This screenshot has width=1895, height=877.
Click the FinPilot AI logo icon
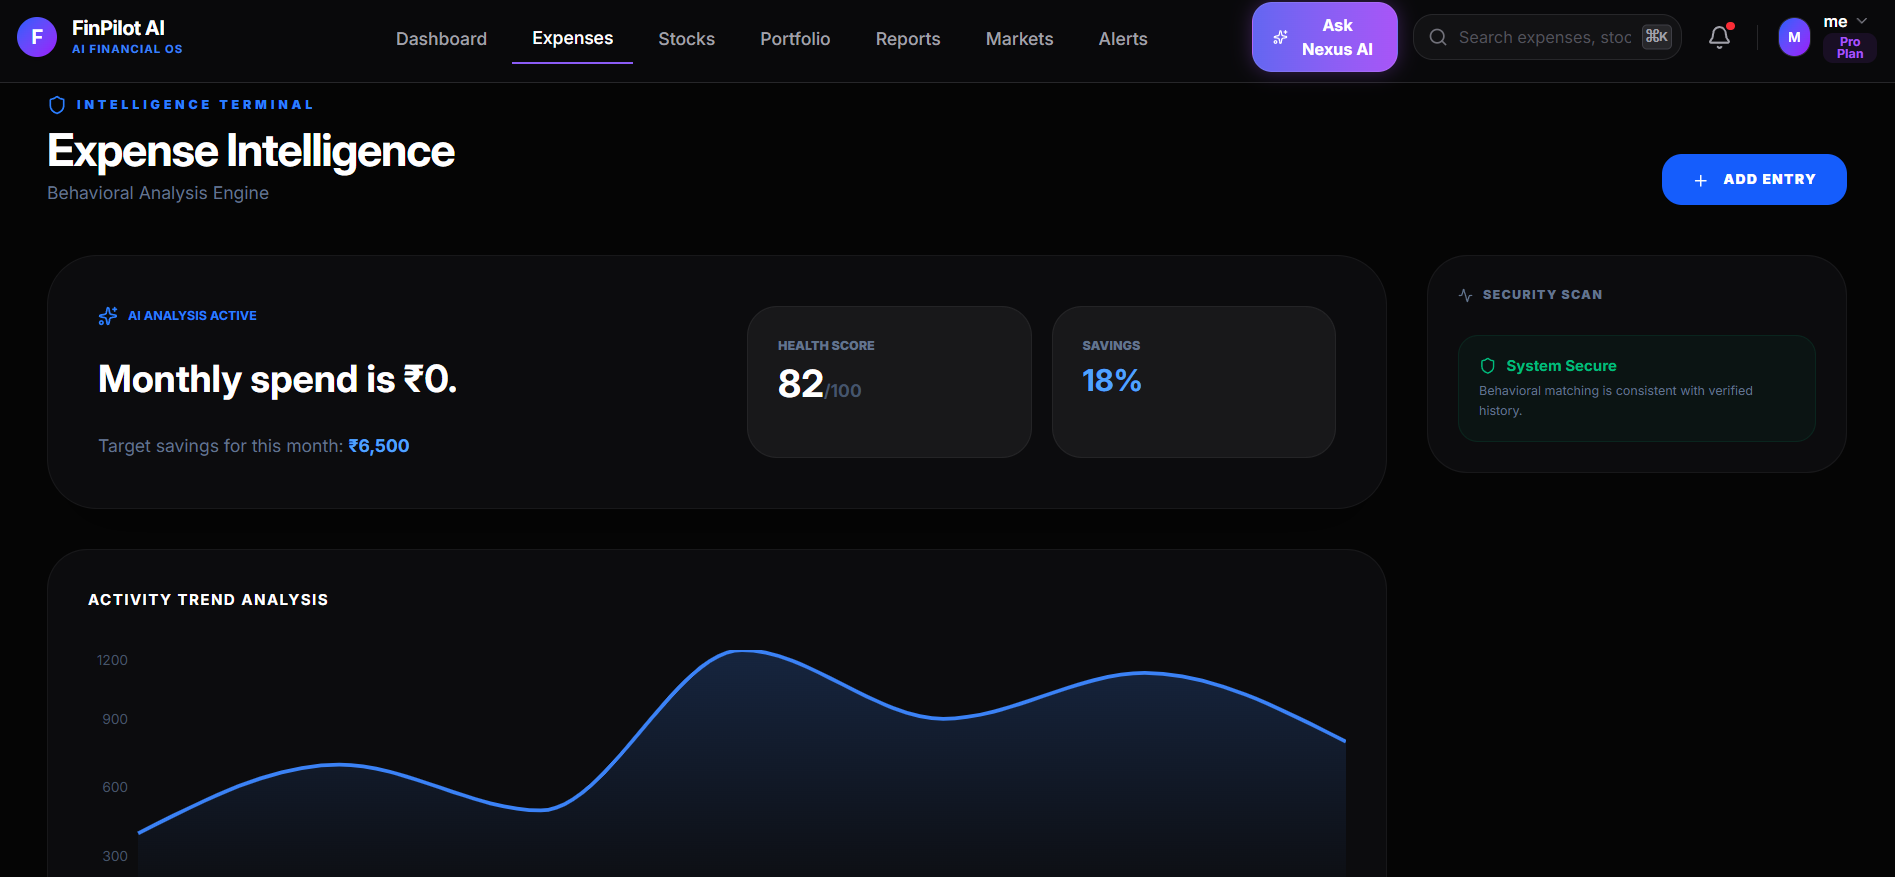coord(37,37)
